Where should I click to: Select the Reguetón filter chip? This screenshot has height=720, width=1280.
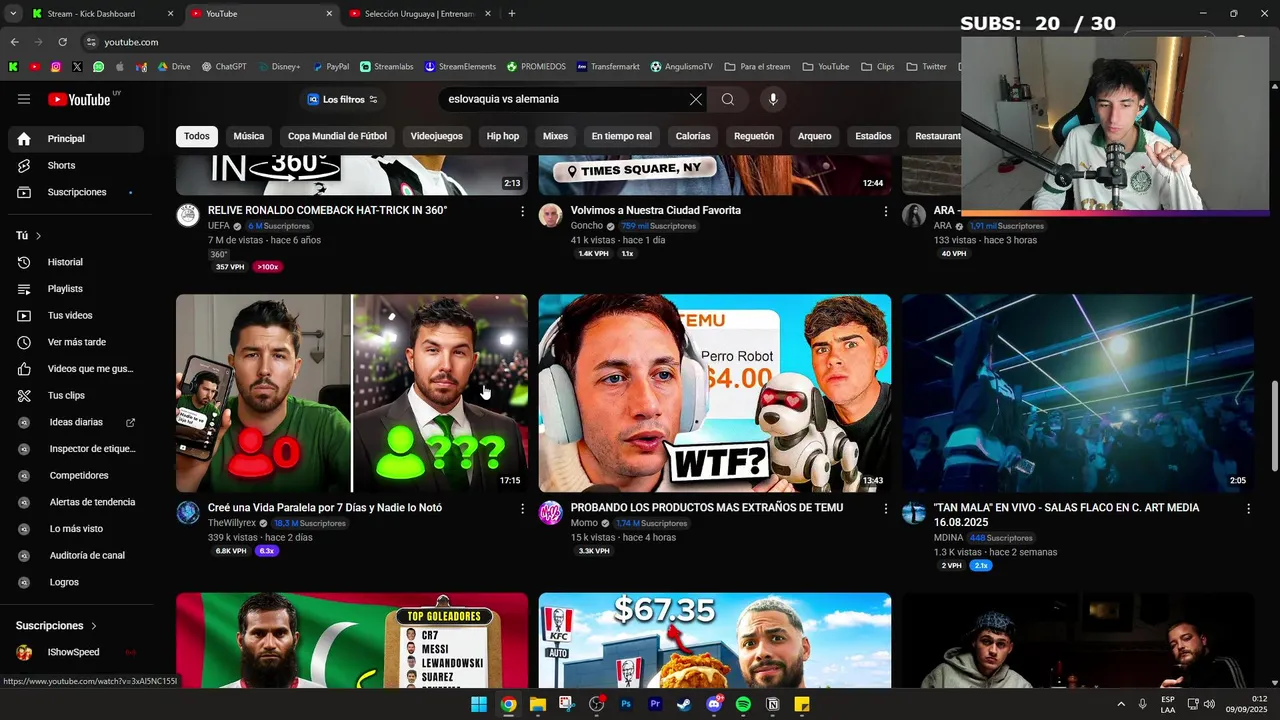click(x=754, y=136)
